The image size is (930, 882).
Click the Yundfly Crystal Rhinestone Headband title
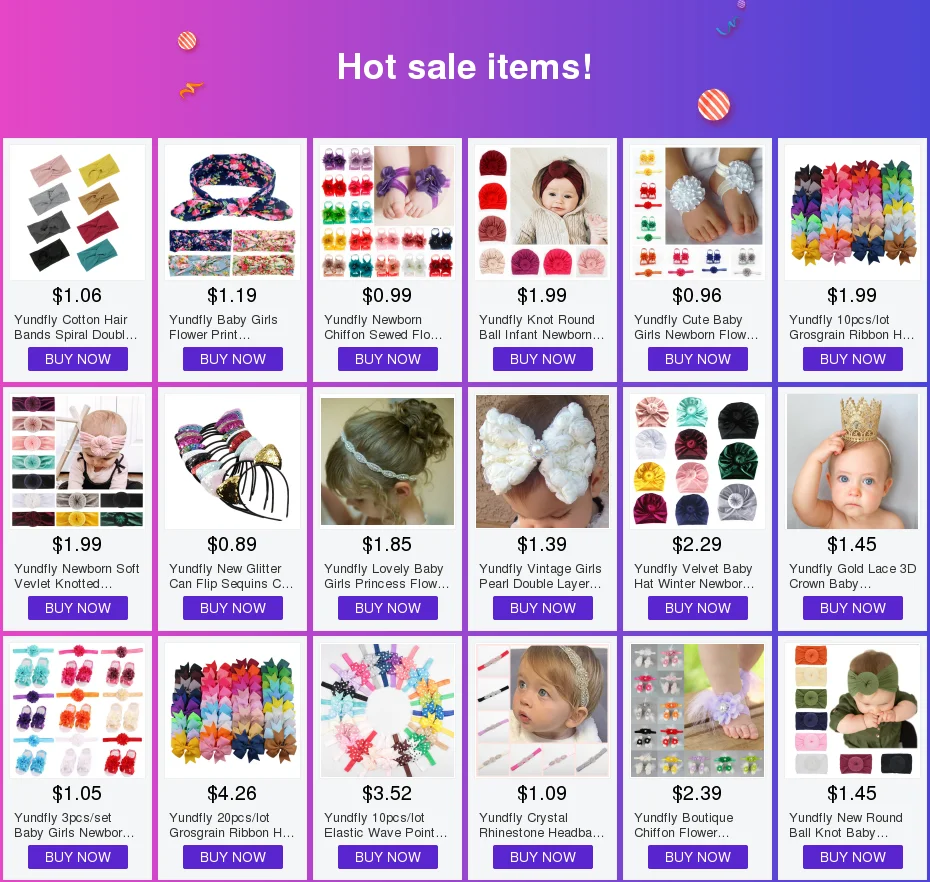point(542,826)
